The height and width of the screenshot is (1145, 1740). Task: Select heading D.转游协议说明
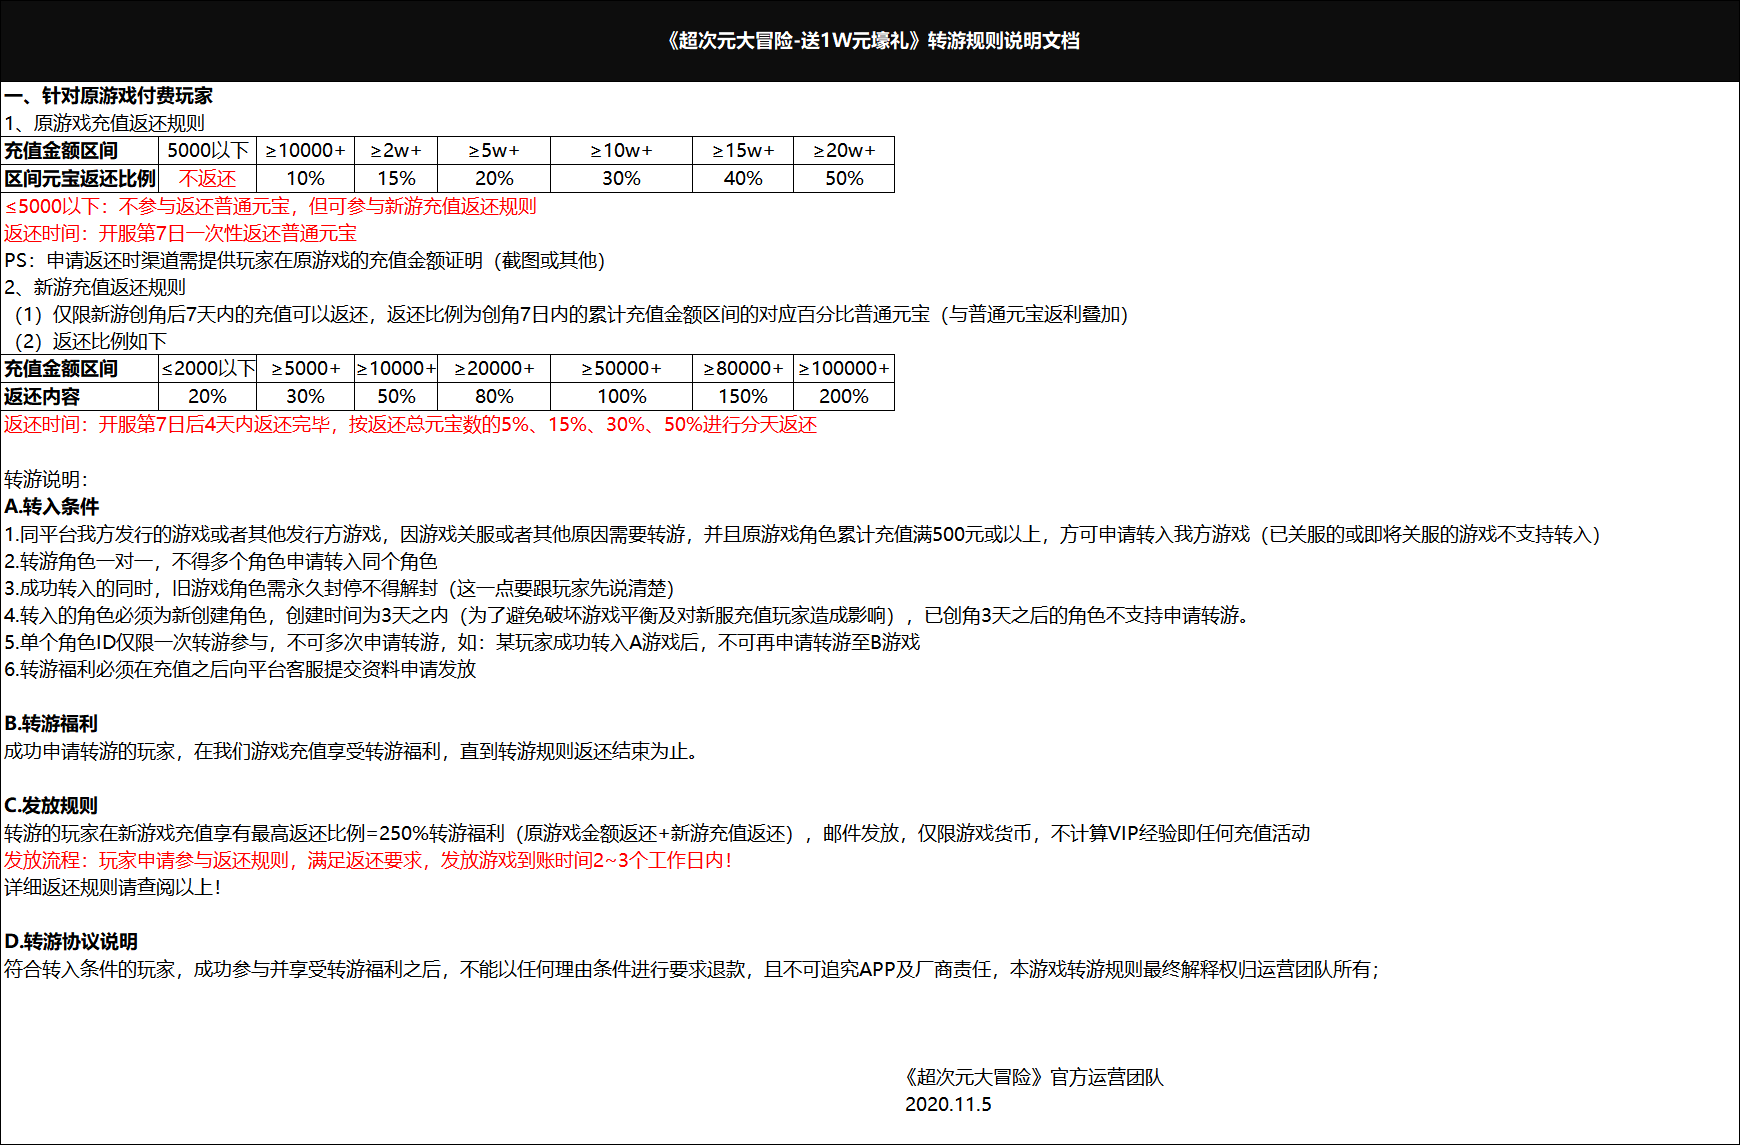[71, 941]
